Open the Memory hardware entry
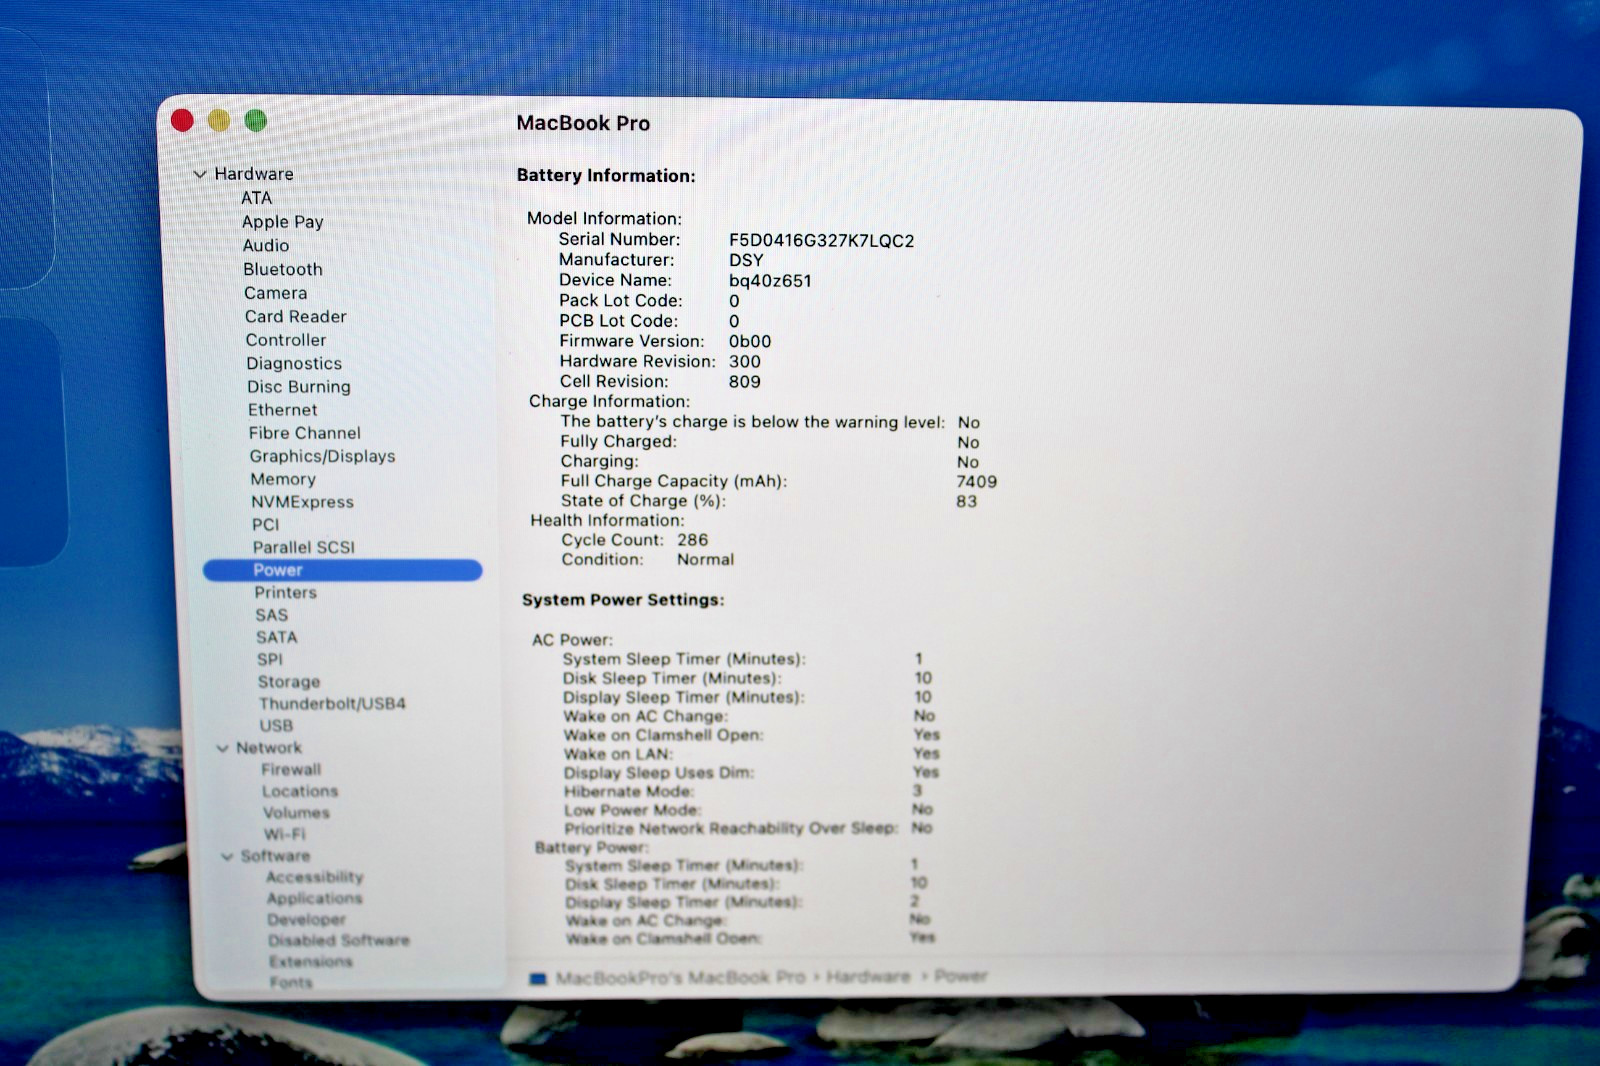Viewport: 1600px width, 1066px height. click(x=283, y=479)
